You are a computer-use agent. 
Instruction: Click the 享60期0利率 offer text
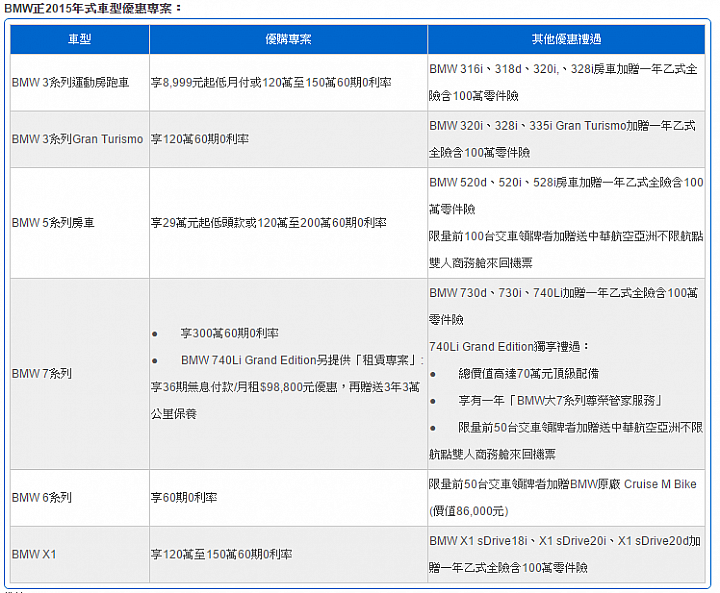pyautogui.click(x=184, y=498)
